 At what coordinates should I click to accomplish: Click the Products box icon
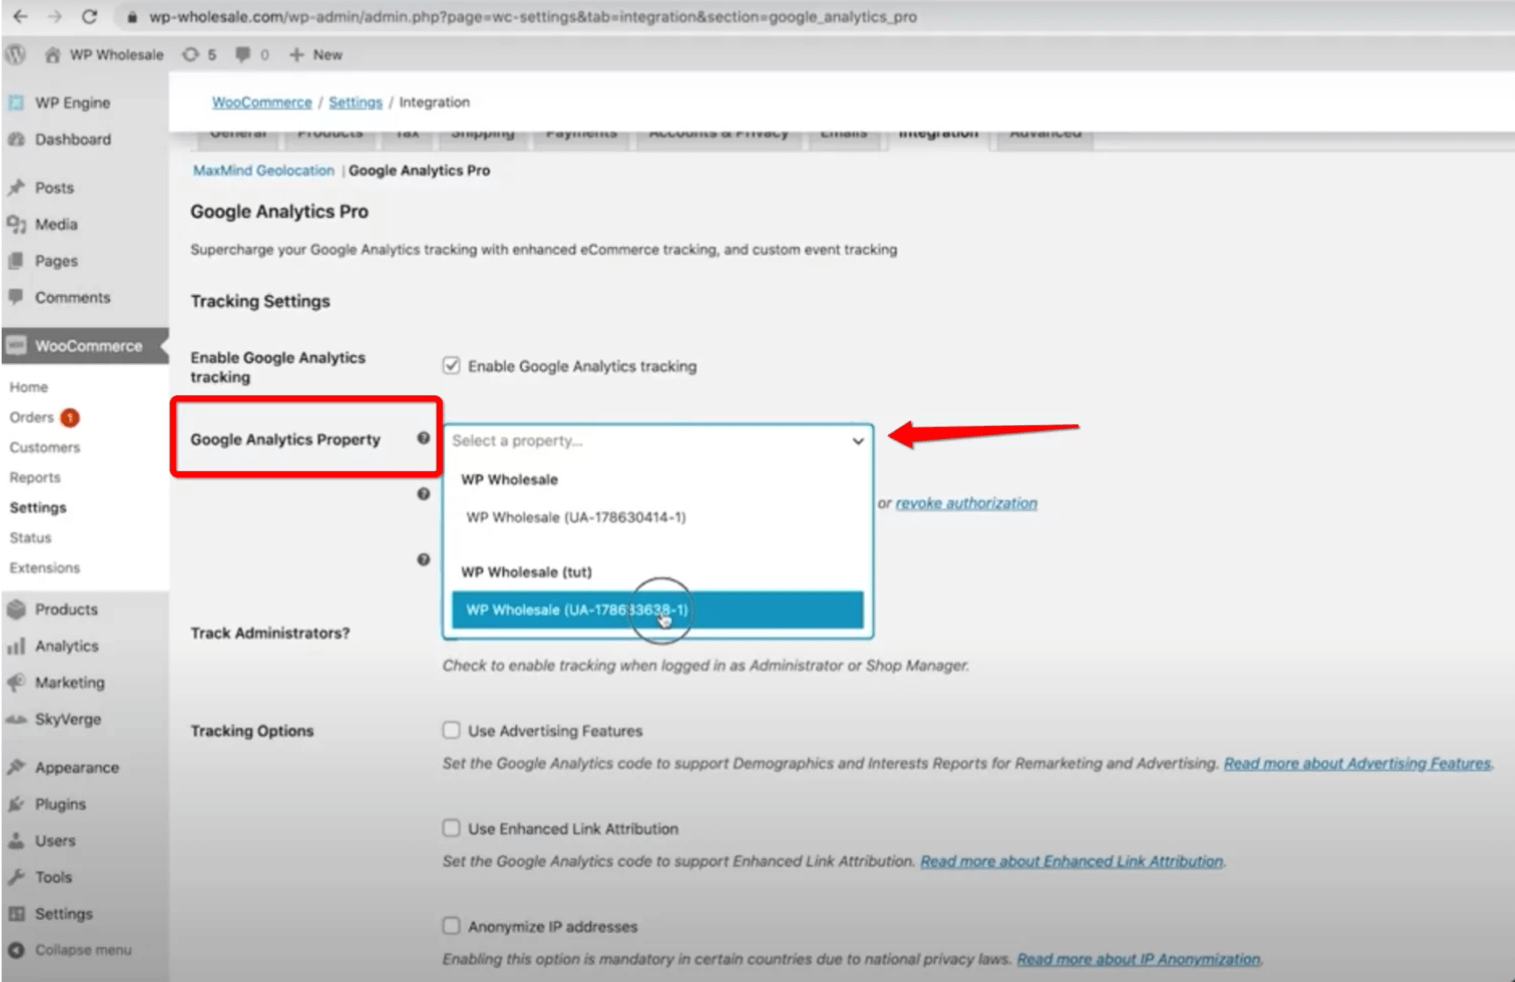(16, 609)
